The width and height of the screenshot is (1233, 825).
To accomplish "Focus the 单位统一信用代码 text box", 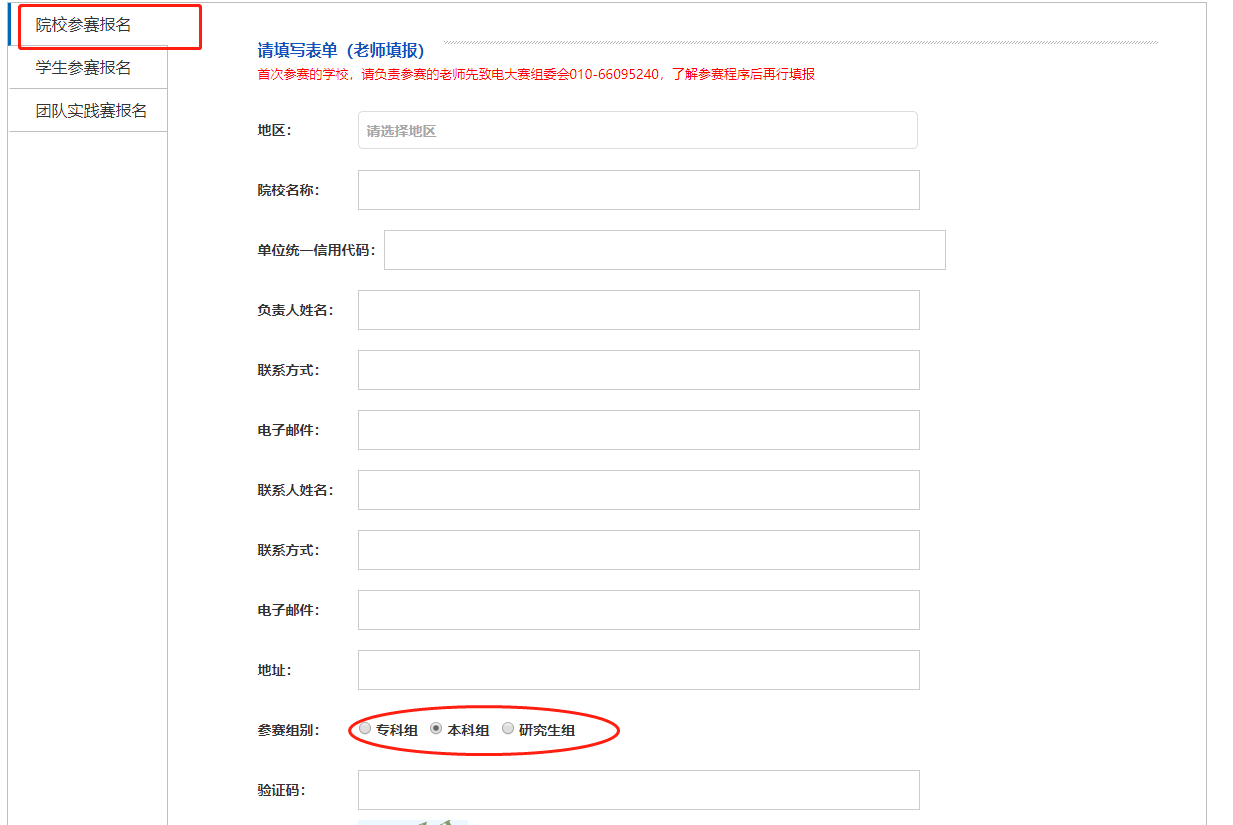I will 664,250.
